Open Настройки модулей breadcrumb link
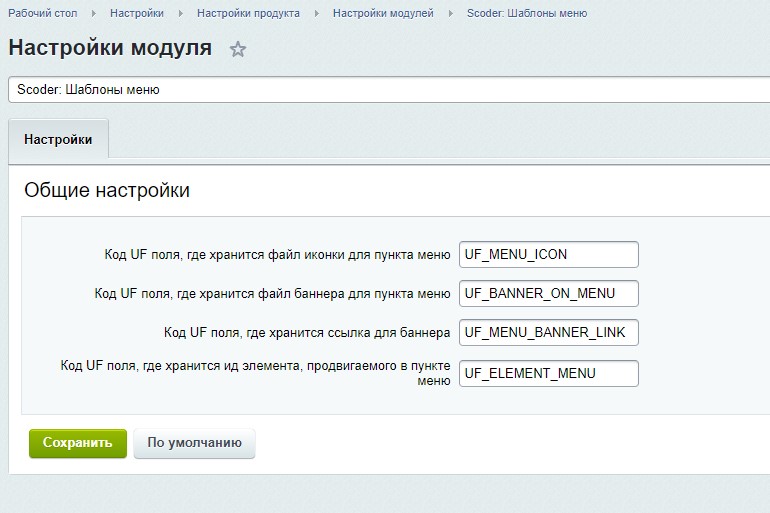 (383, 14)
